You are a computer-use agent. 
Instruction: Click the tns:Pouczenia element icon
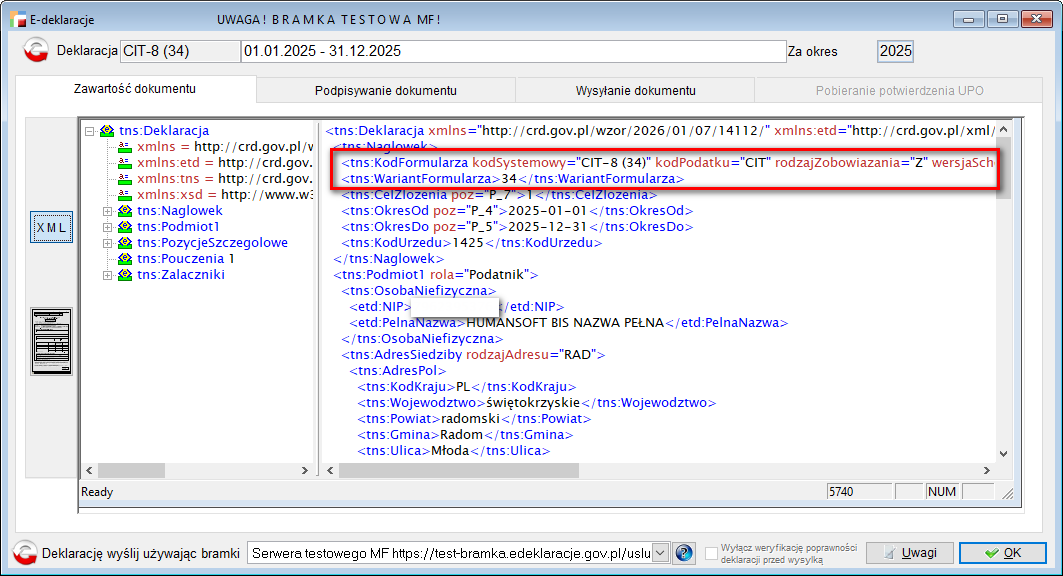click(124, 259)
